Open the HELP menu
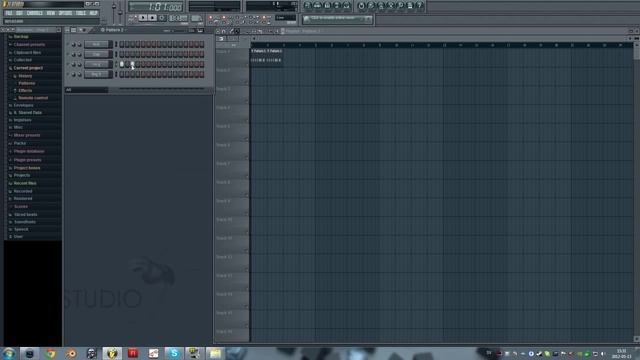 (x=93, y=13)
